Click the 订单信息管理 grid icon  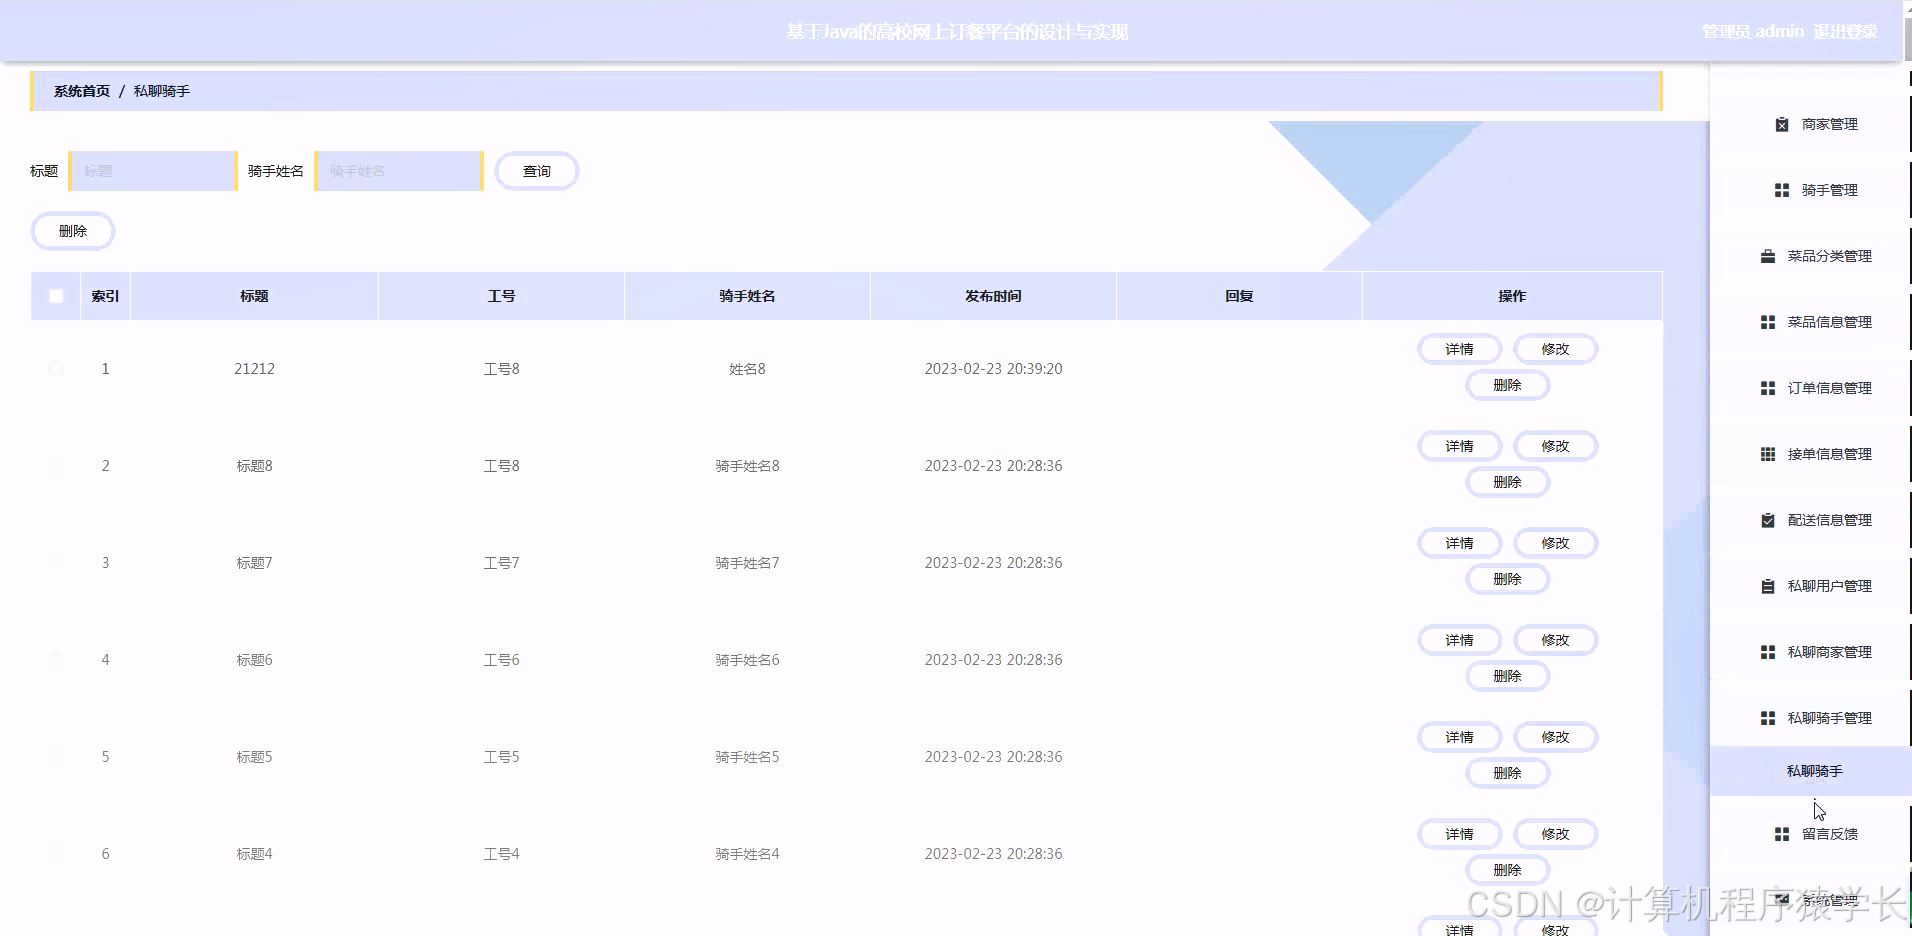1768,389
